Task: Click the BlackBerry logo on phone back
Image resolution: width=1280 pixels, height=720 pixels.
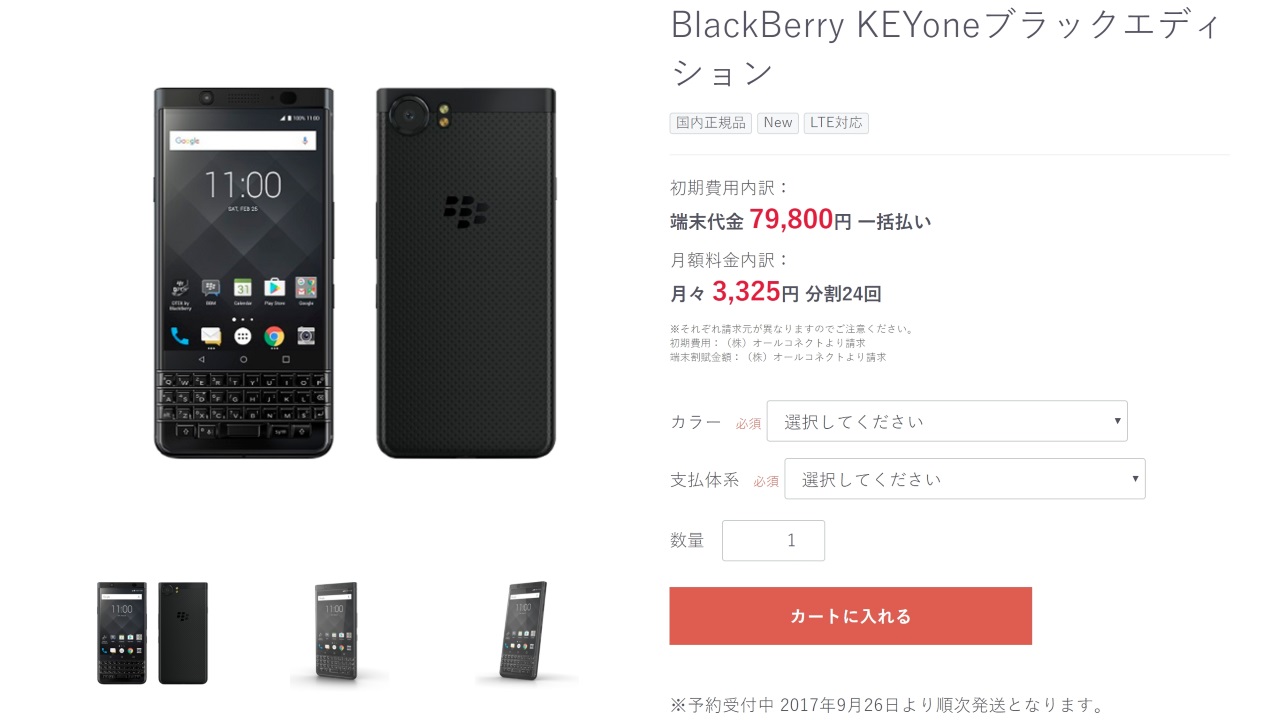Action: coord(466,211)
